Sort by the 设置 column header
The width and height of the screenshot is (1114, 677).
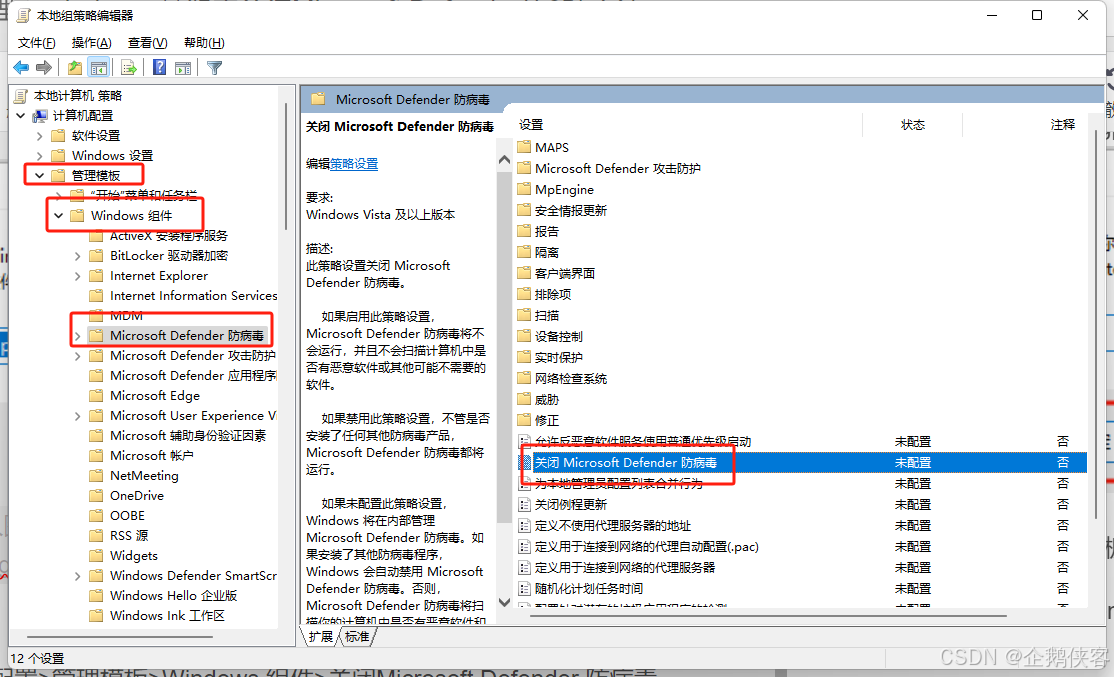531,124
